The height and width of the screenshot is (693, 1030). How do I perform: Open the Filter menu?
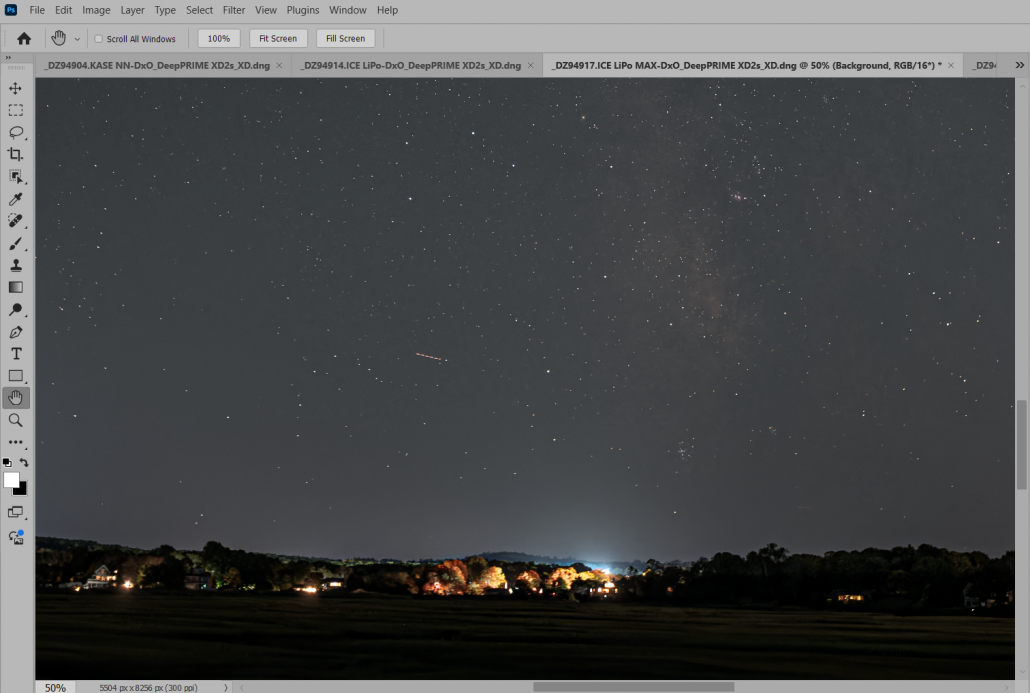coord(234,10)
